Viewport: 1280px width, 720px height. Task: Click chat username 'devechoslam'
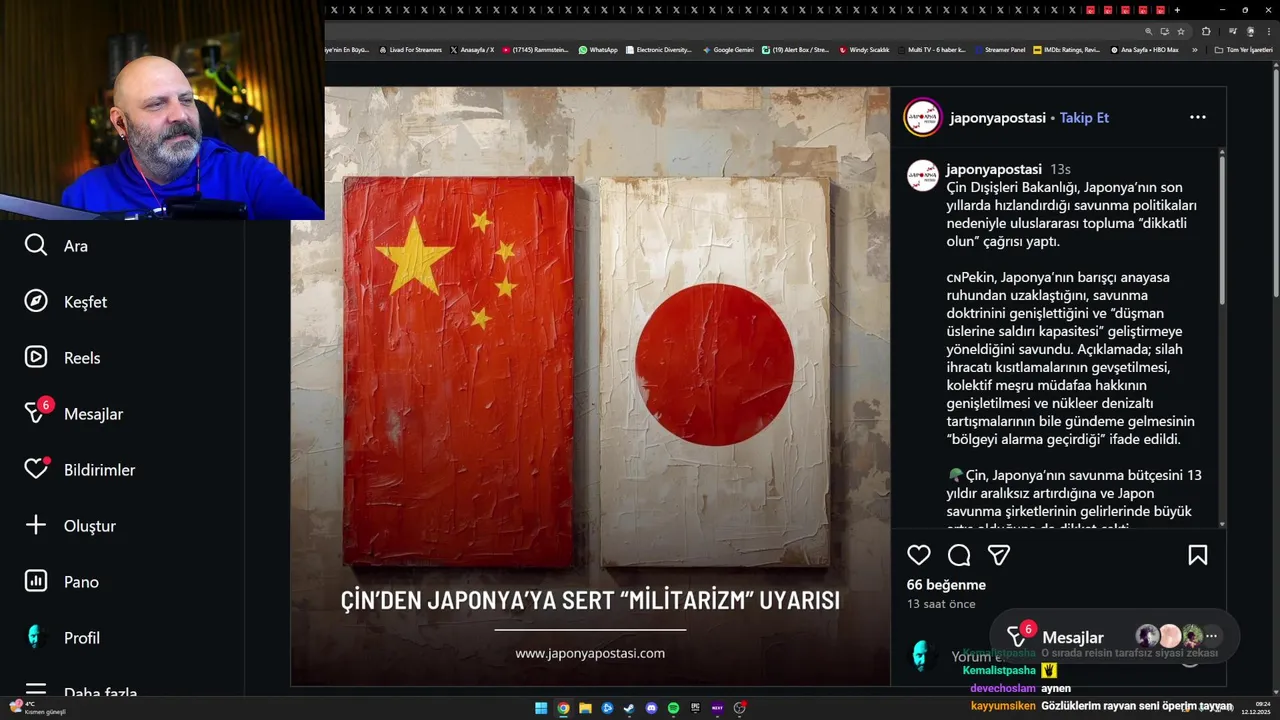[1001, 688]
